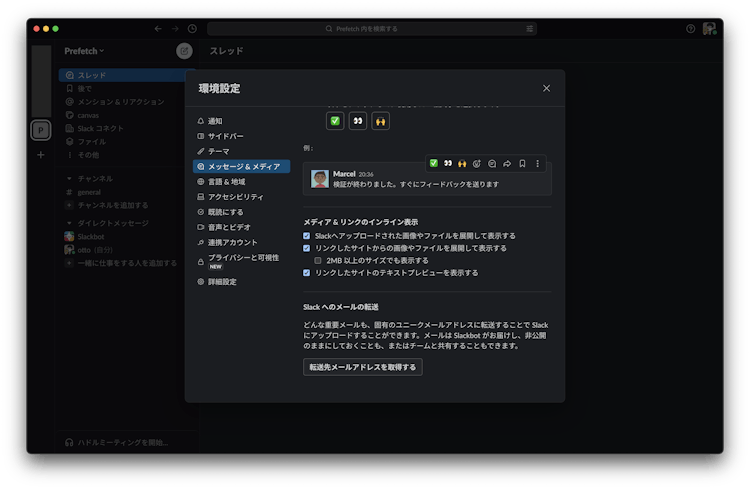The image size is (750, 489).
Task: Open the three-dot more actions in message toolbar
Action: tap(537, 163)
